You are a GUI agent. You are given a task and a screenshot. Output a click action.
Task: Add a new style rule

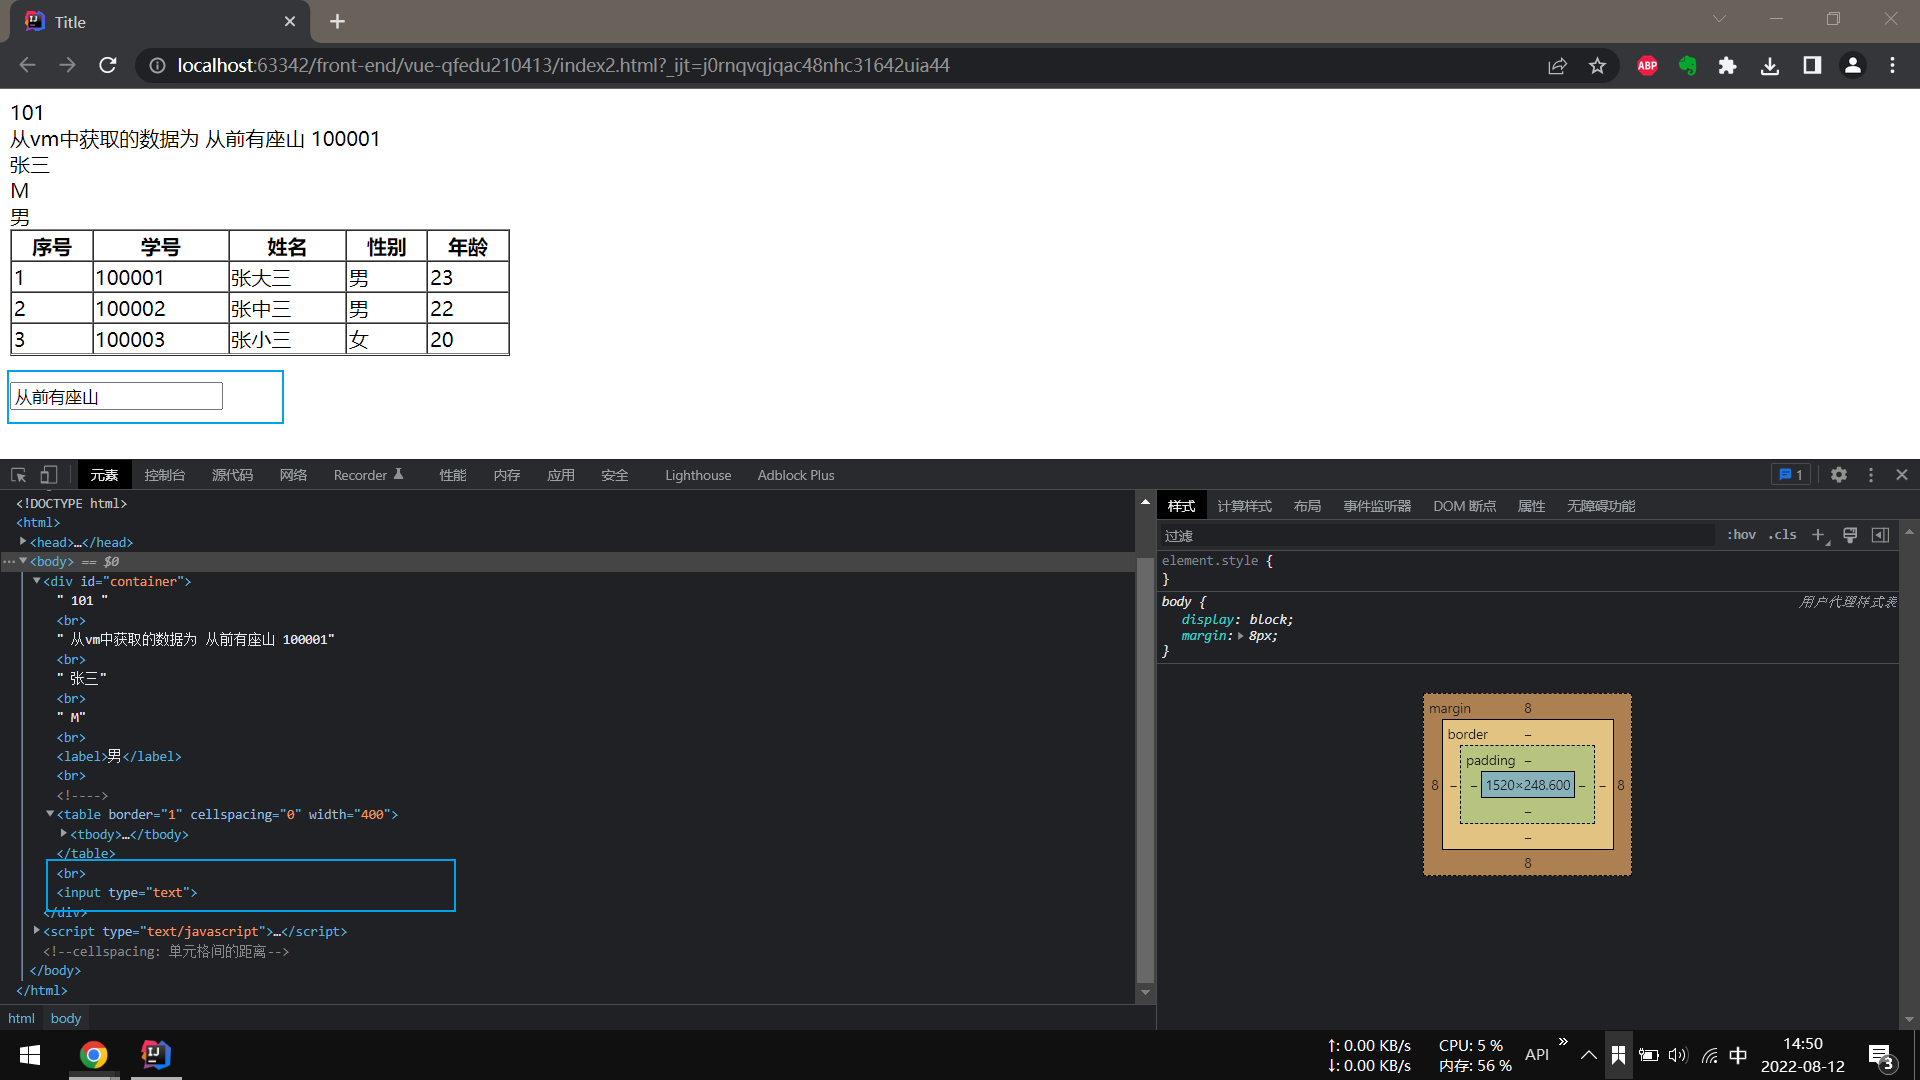1819,535
